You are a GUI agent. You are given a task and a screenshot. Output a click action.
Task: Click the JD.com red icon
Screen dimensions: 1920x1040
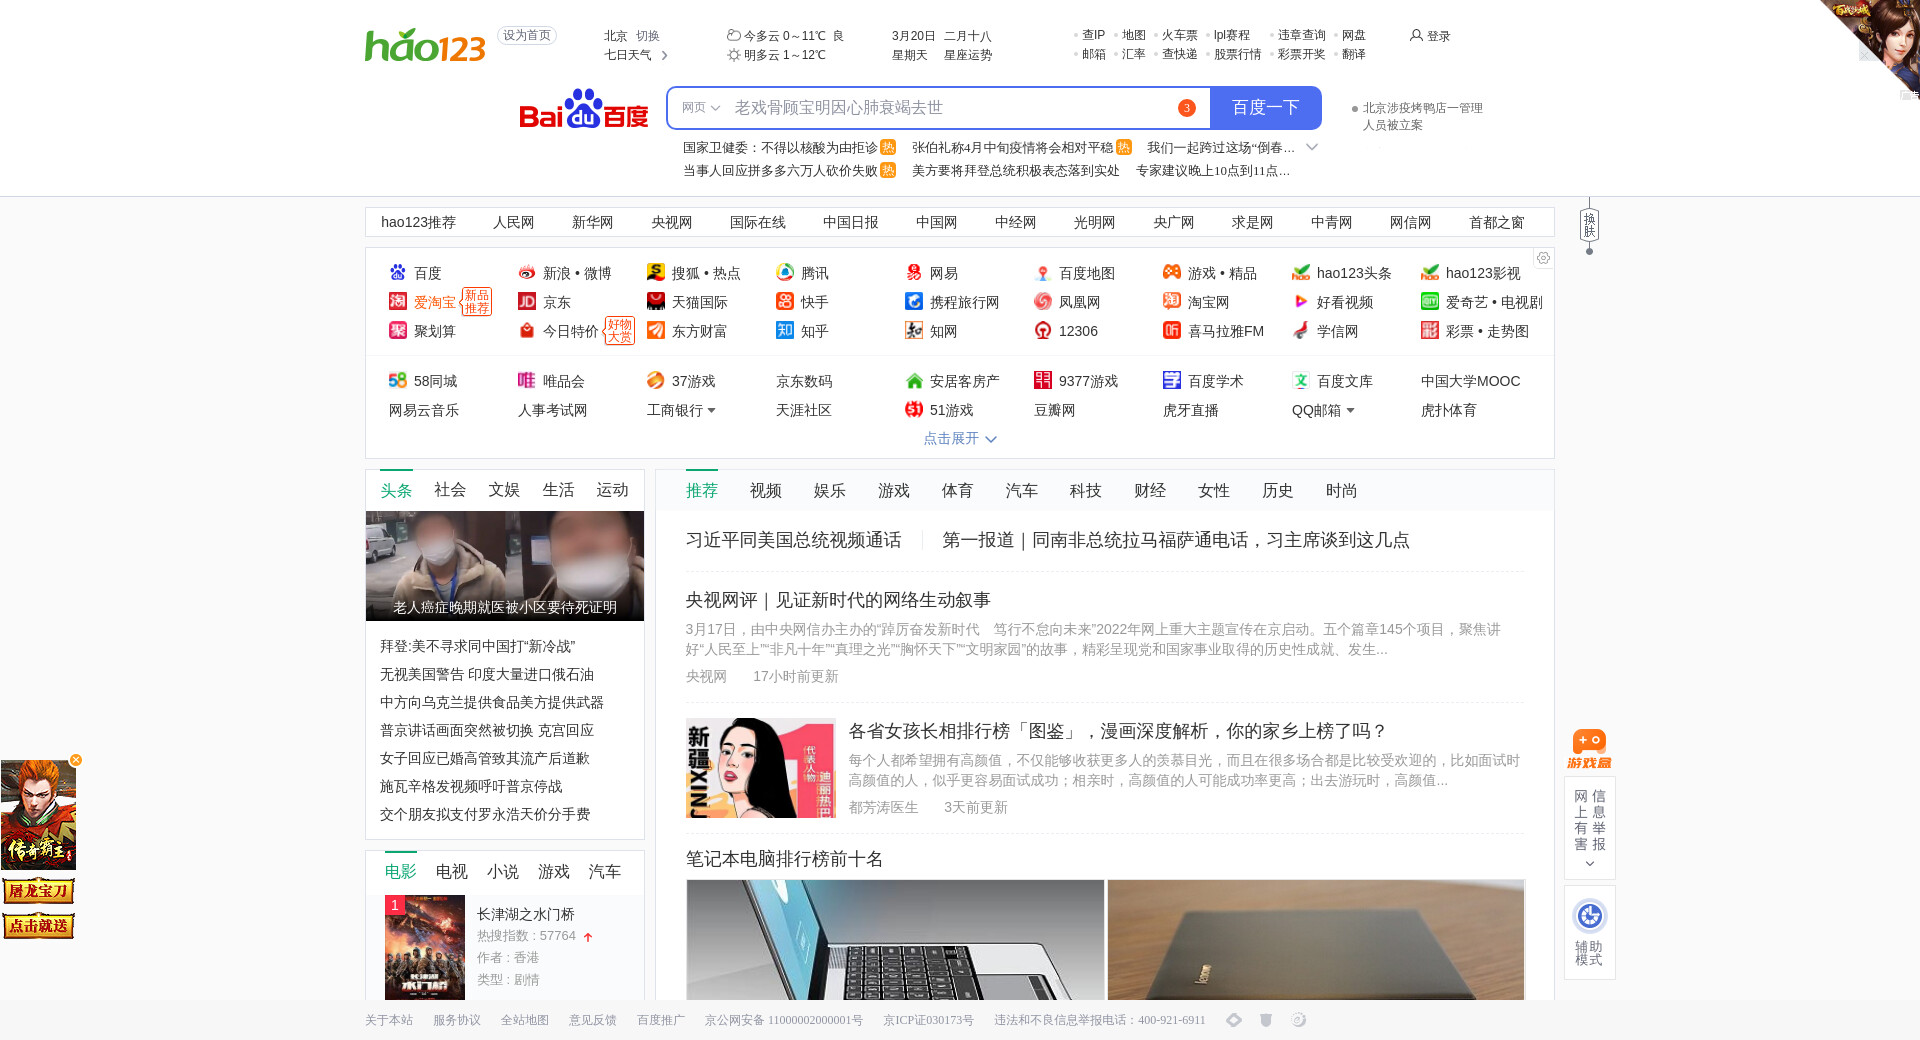527,302
